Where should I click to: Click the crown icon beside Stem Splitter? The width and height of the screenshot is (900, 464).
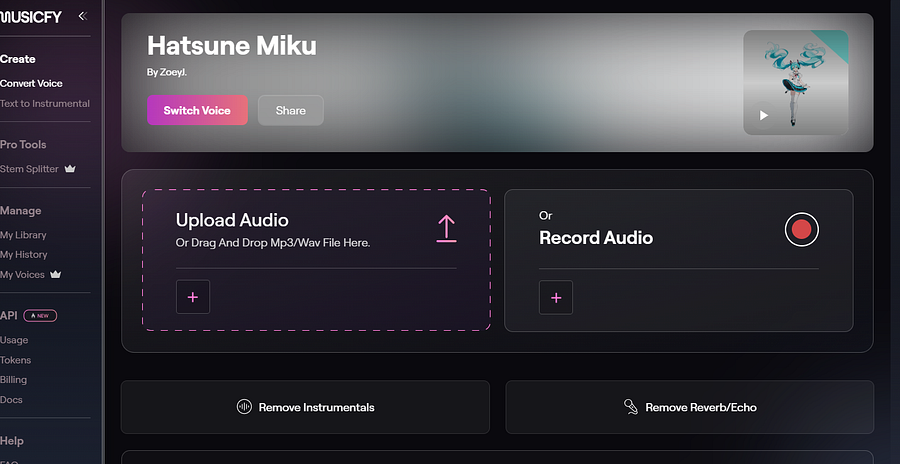[70, 169]
